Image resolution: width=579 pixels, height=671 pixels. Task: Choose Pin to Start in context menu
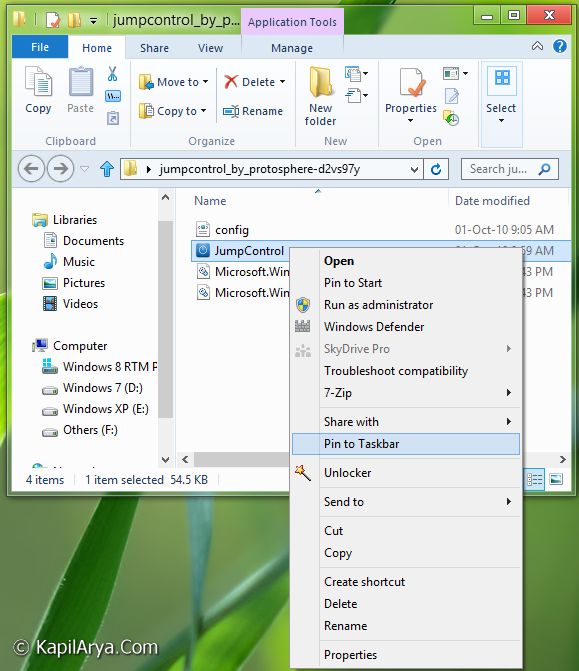[x=405, y=283]
